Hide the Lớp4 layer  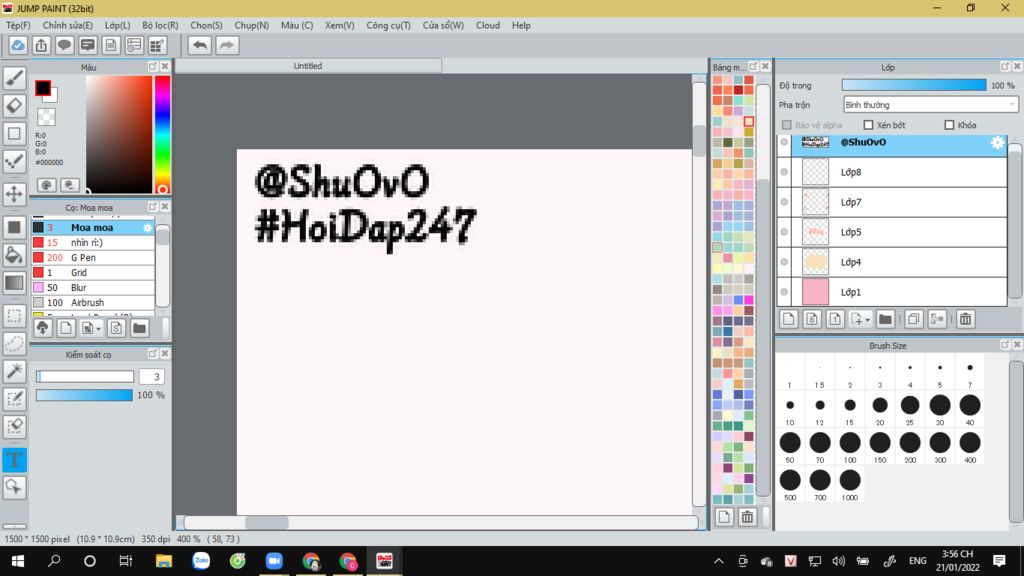point(784,262)
